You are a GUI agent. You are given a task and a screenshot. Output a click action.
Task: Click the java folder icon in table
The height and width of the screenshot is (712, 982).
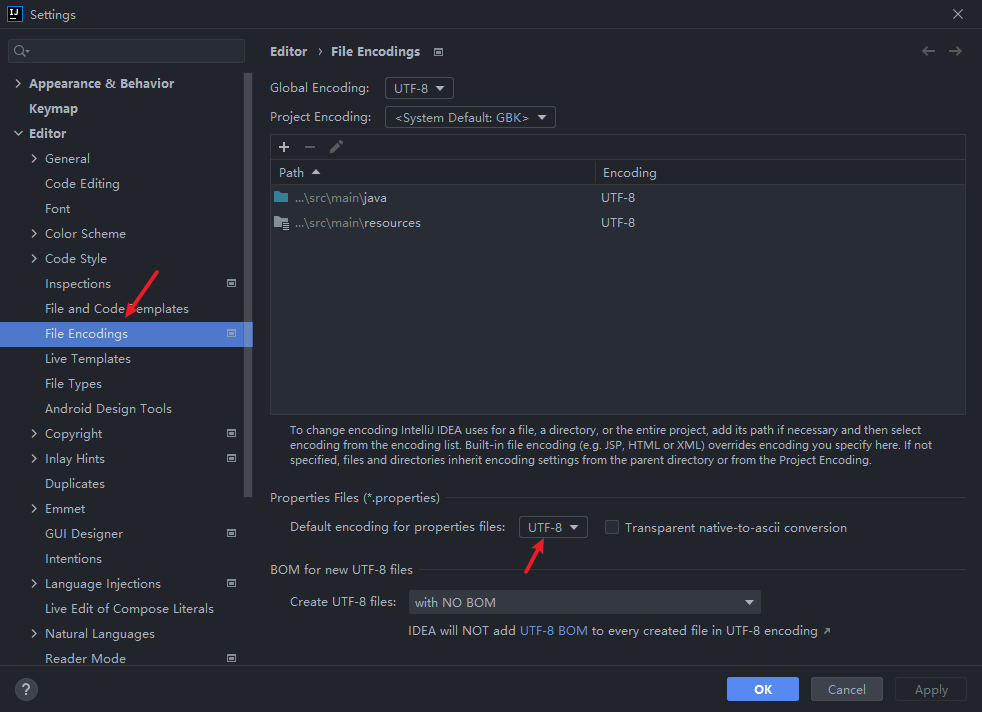coord(281,197)
